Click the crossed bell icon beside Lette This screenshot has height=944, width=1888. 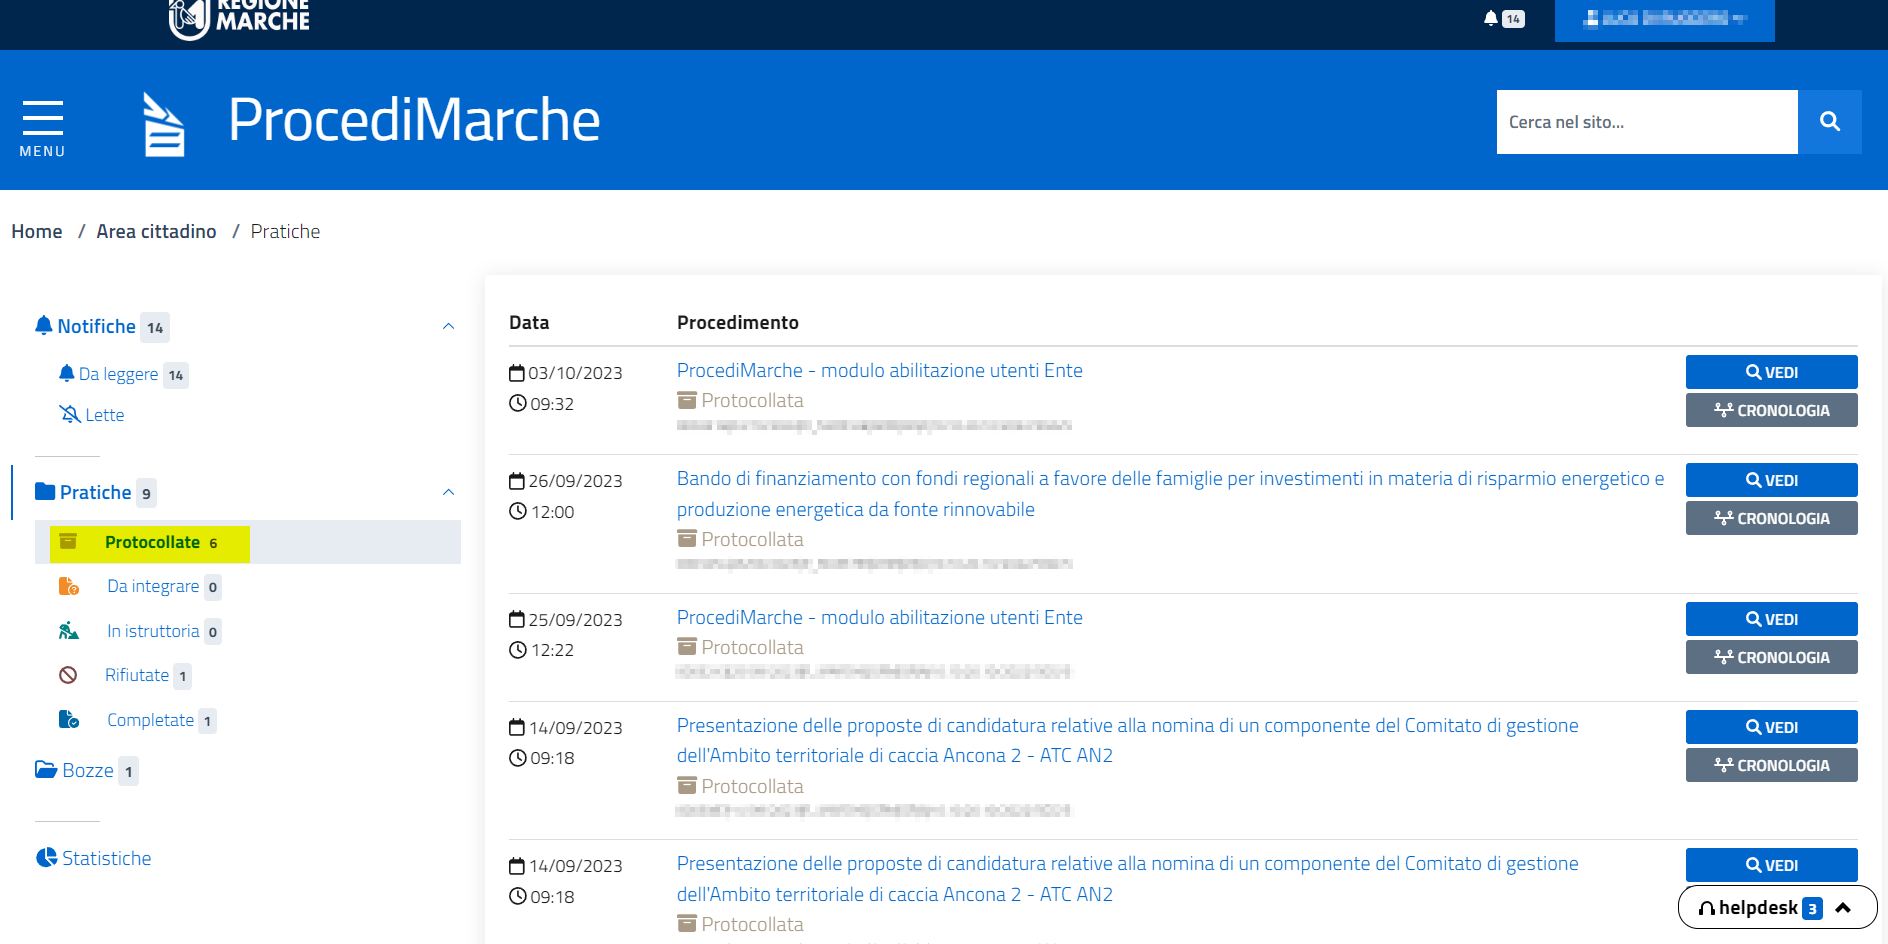pyautogui.click(x=70, y=414)
